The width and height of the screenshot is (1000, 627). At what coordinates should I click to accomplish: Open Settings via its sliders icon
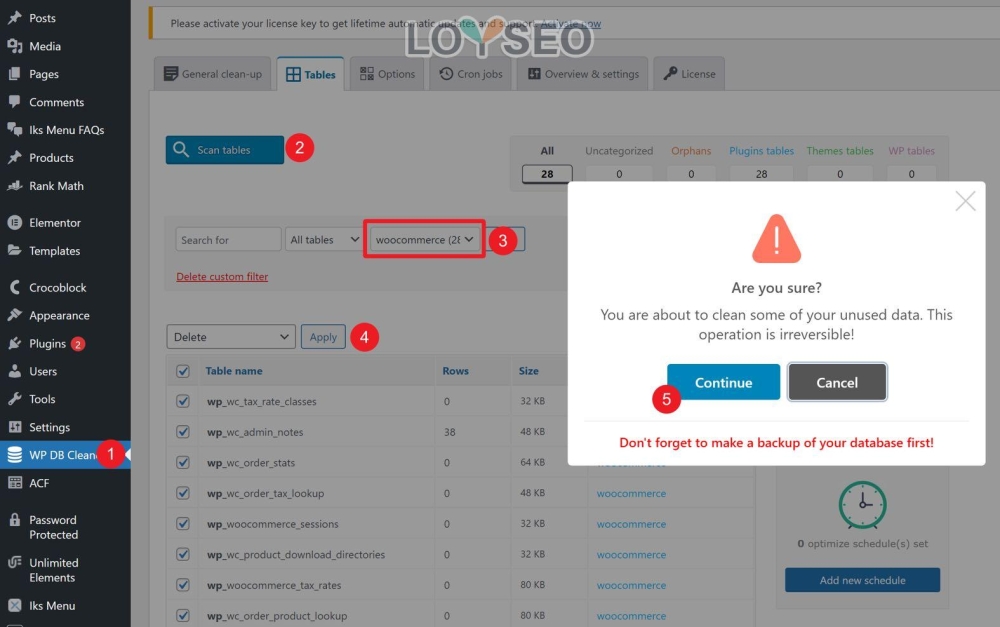tap(15, 427)
